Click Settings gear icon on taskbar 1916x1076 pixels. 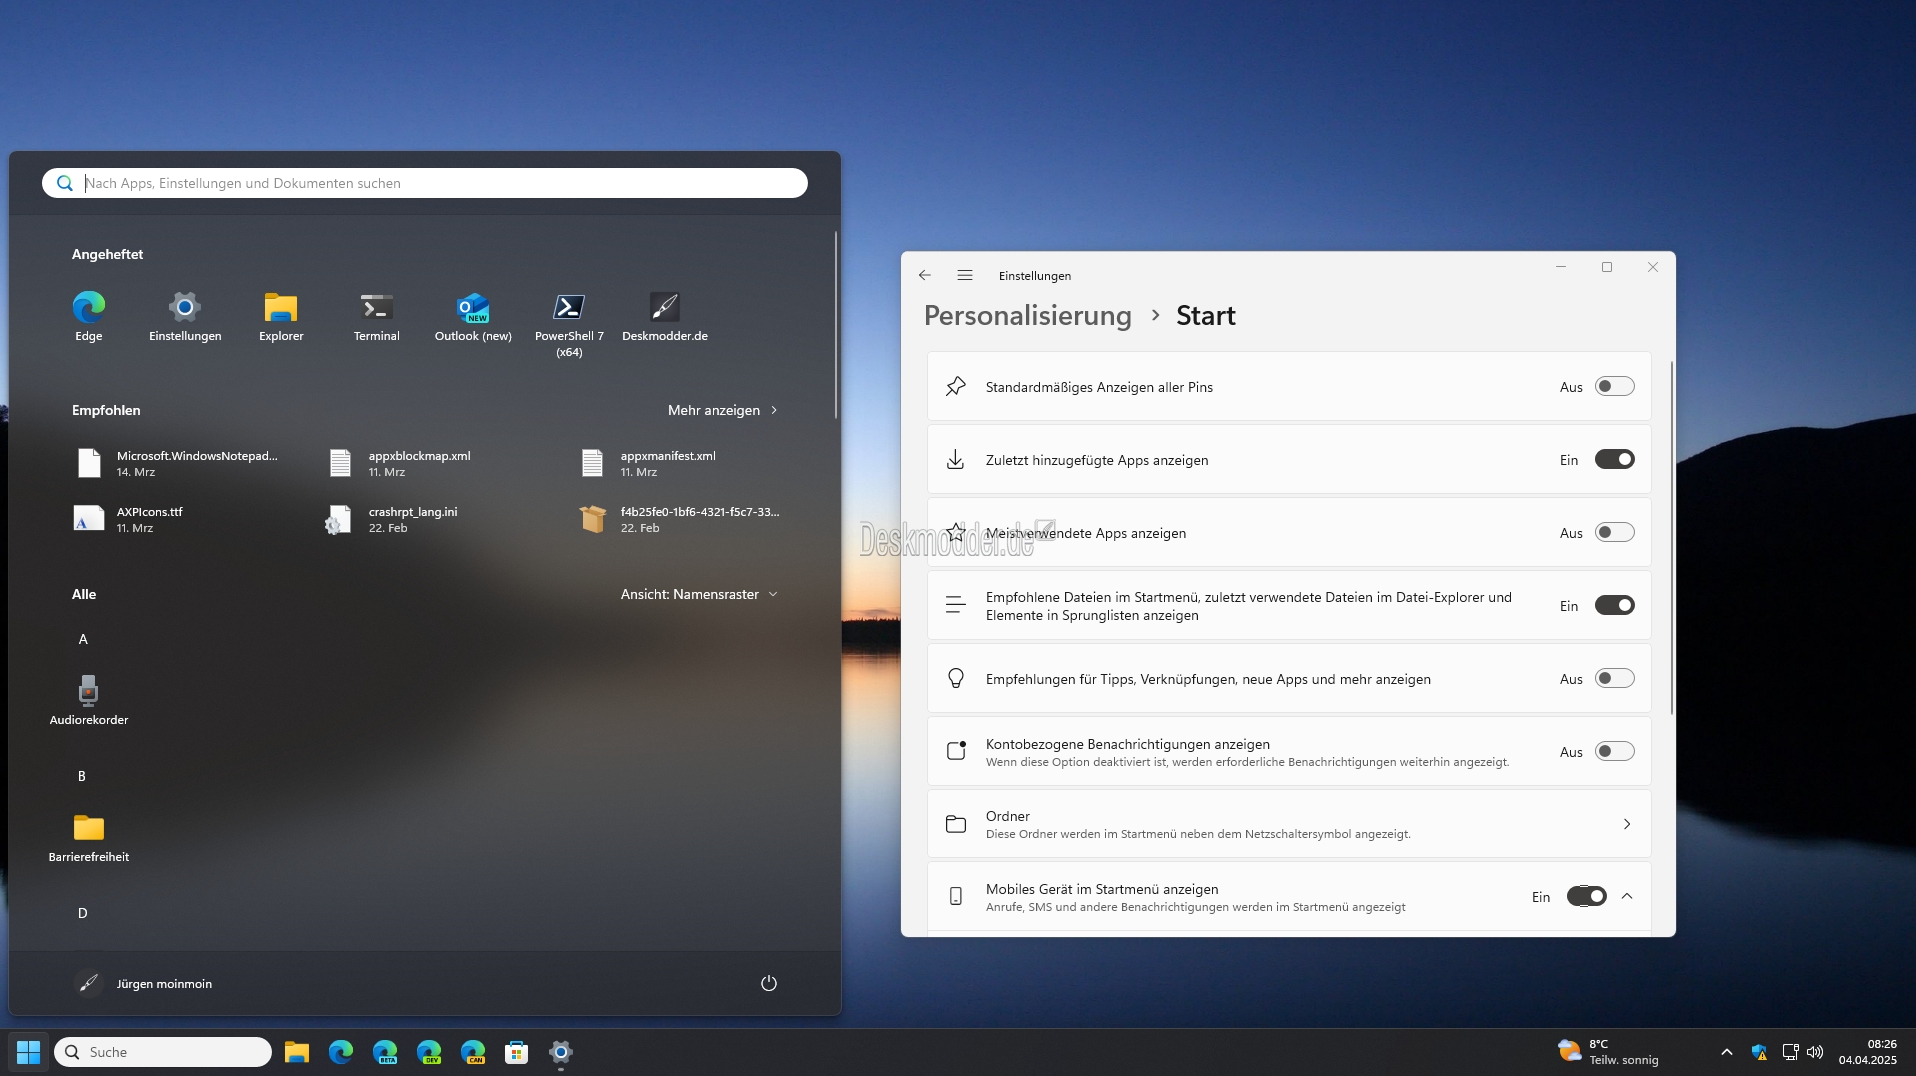pos(561,1052)
